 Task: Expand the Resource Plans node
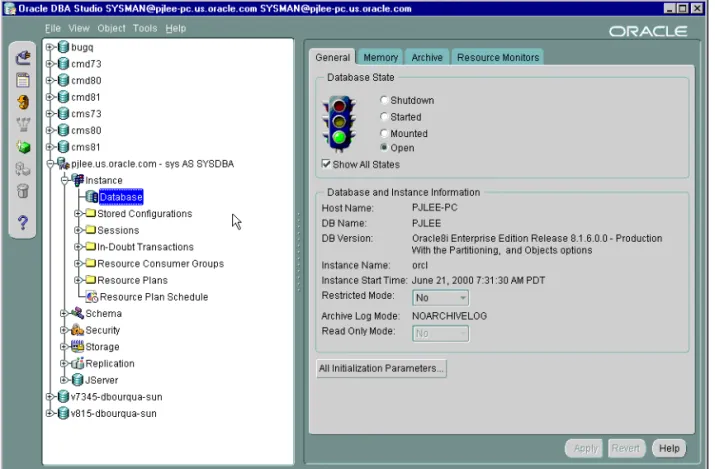coord(78,280)
